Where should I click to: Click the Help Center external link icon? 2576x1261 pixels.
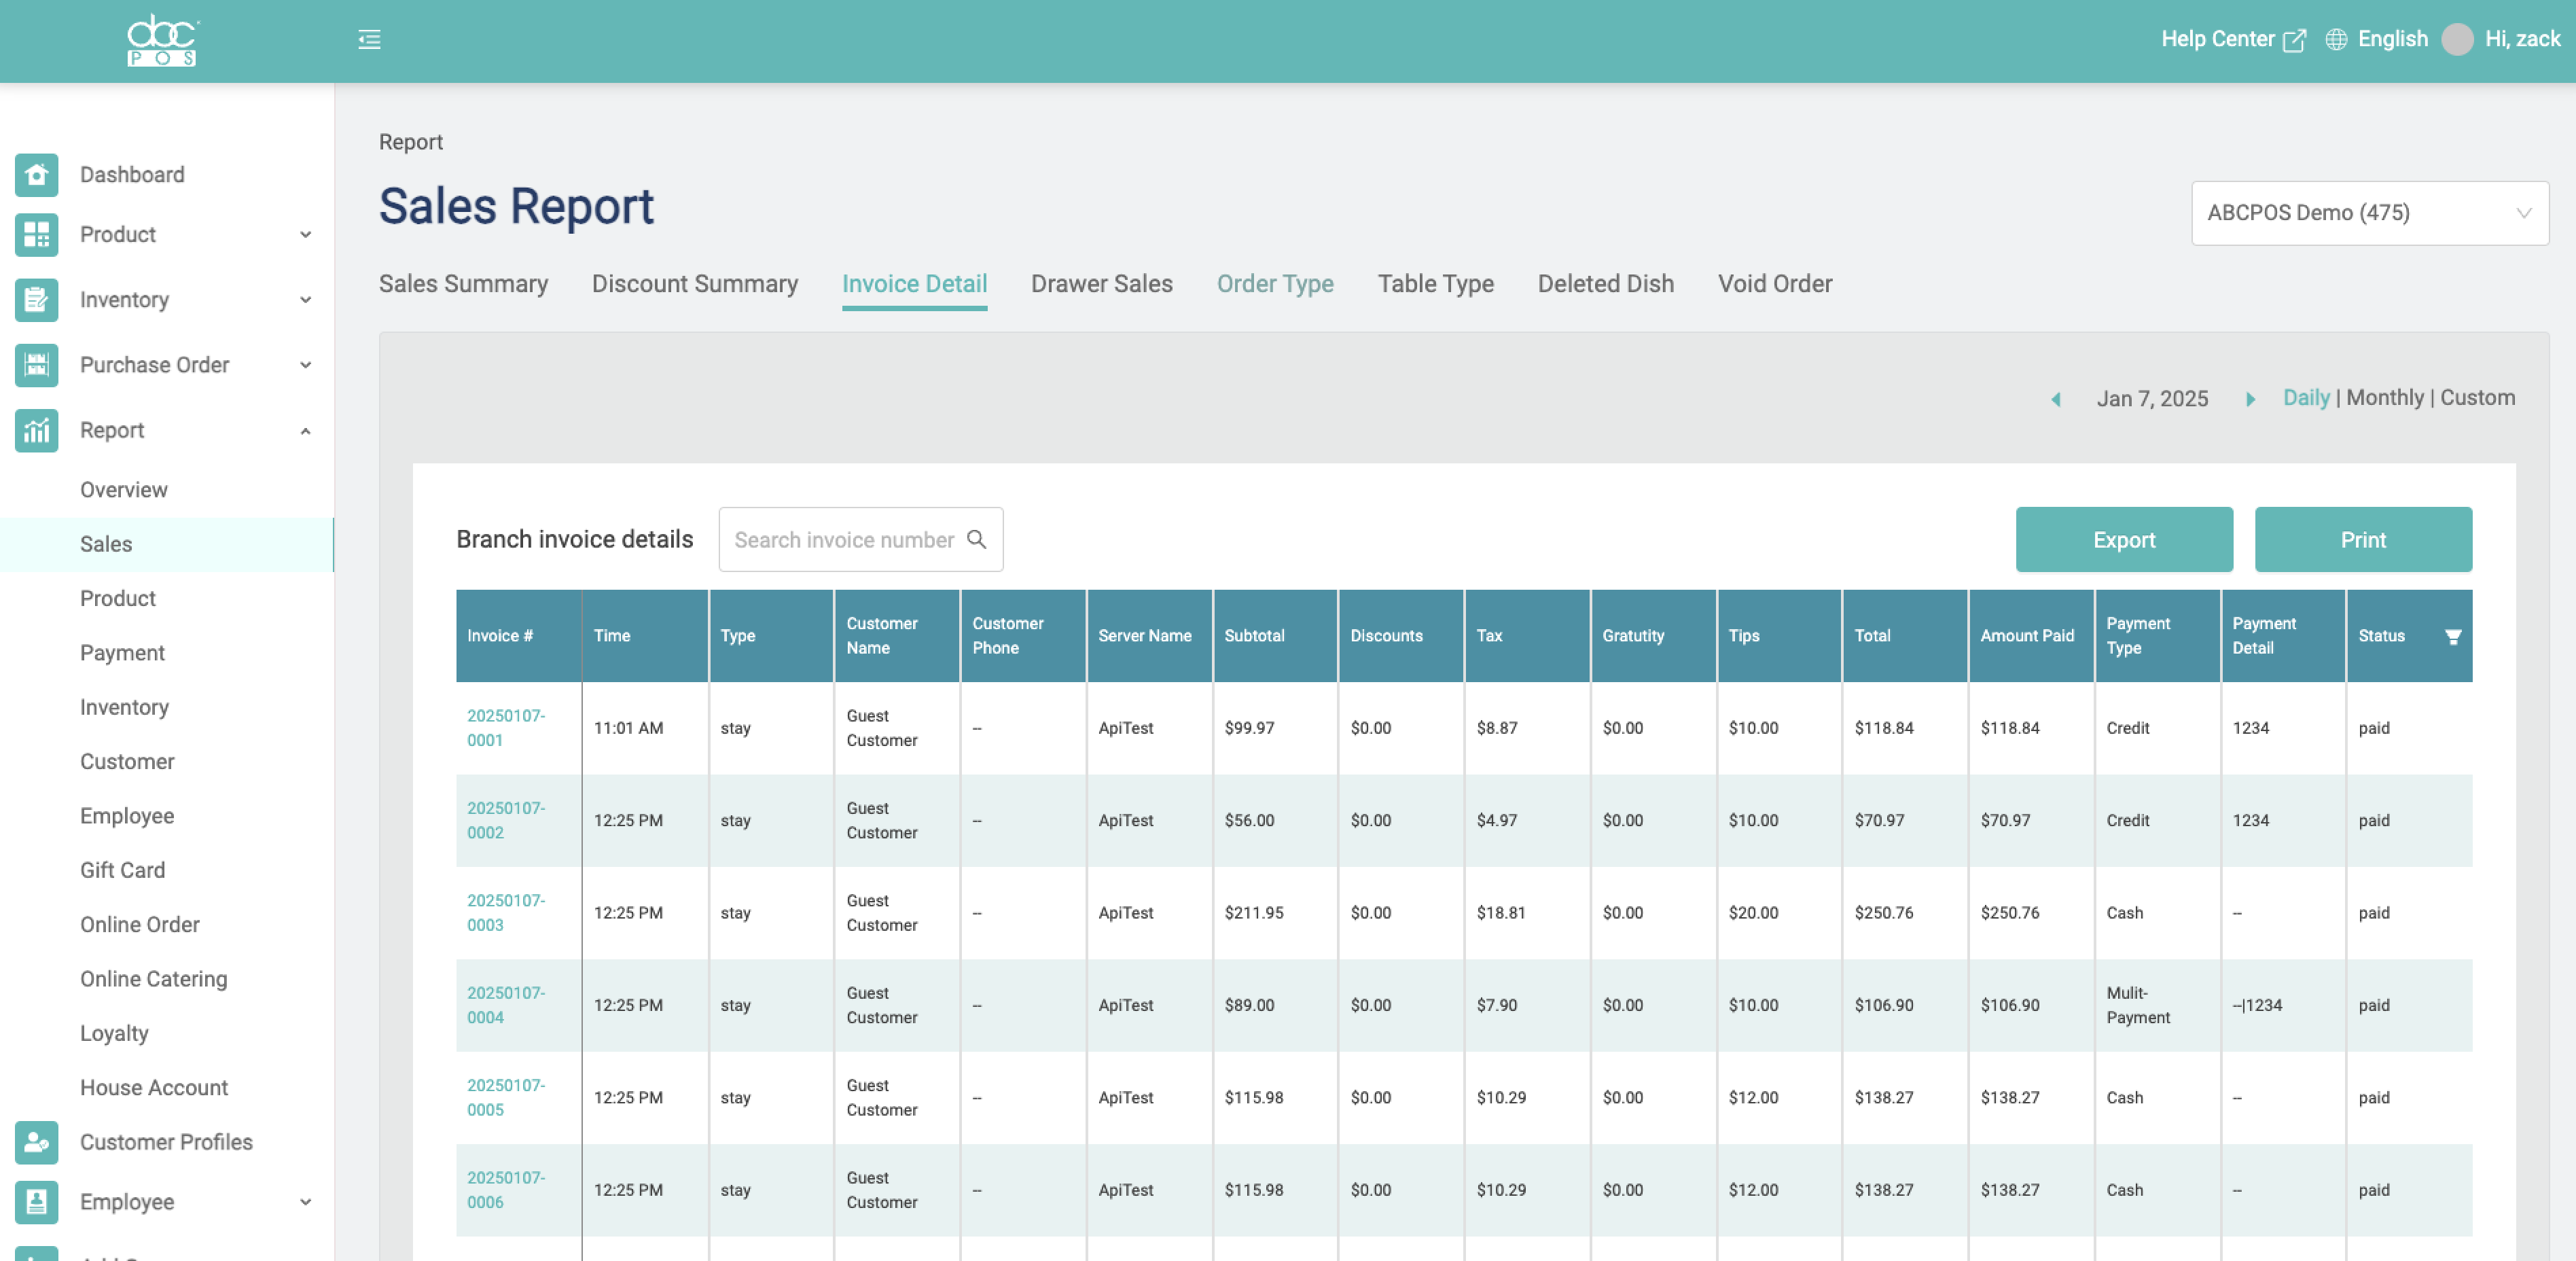(x=2295, y=40)
